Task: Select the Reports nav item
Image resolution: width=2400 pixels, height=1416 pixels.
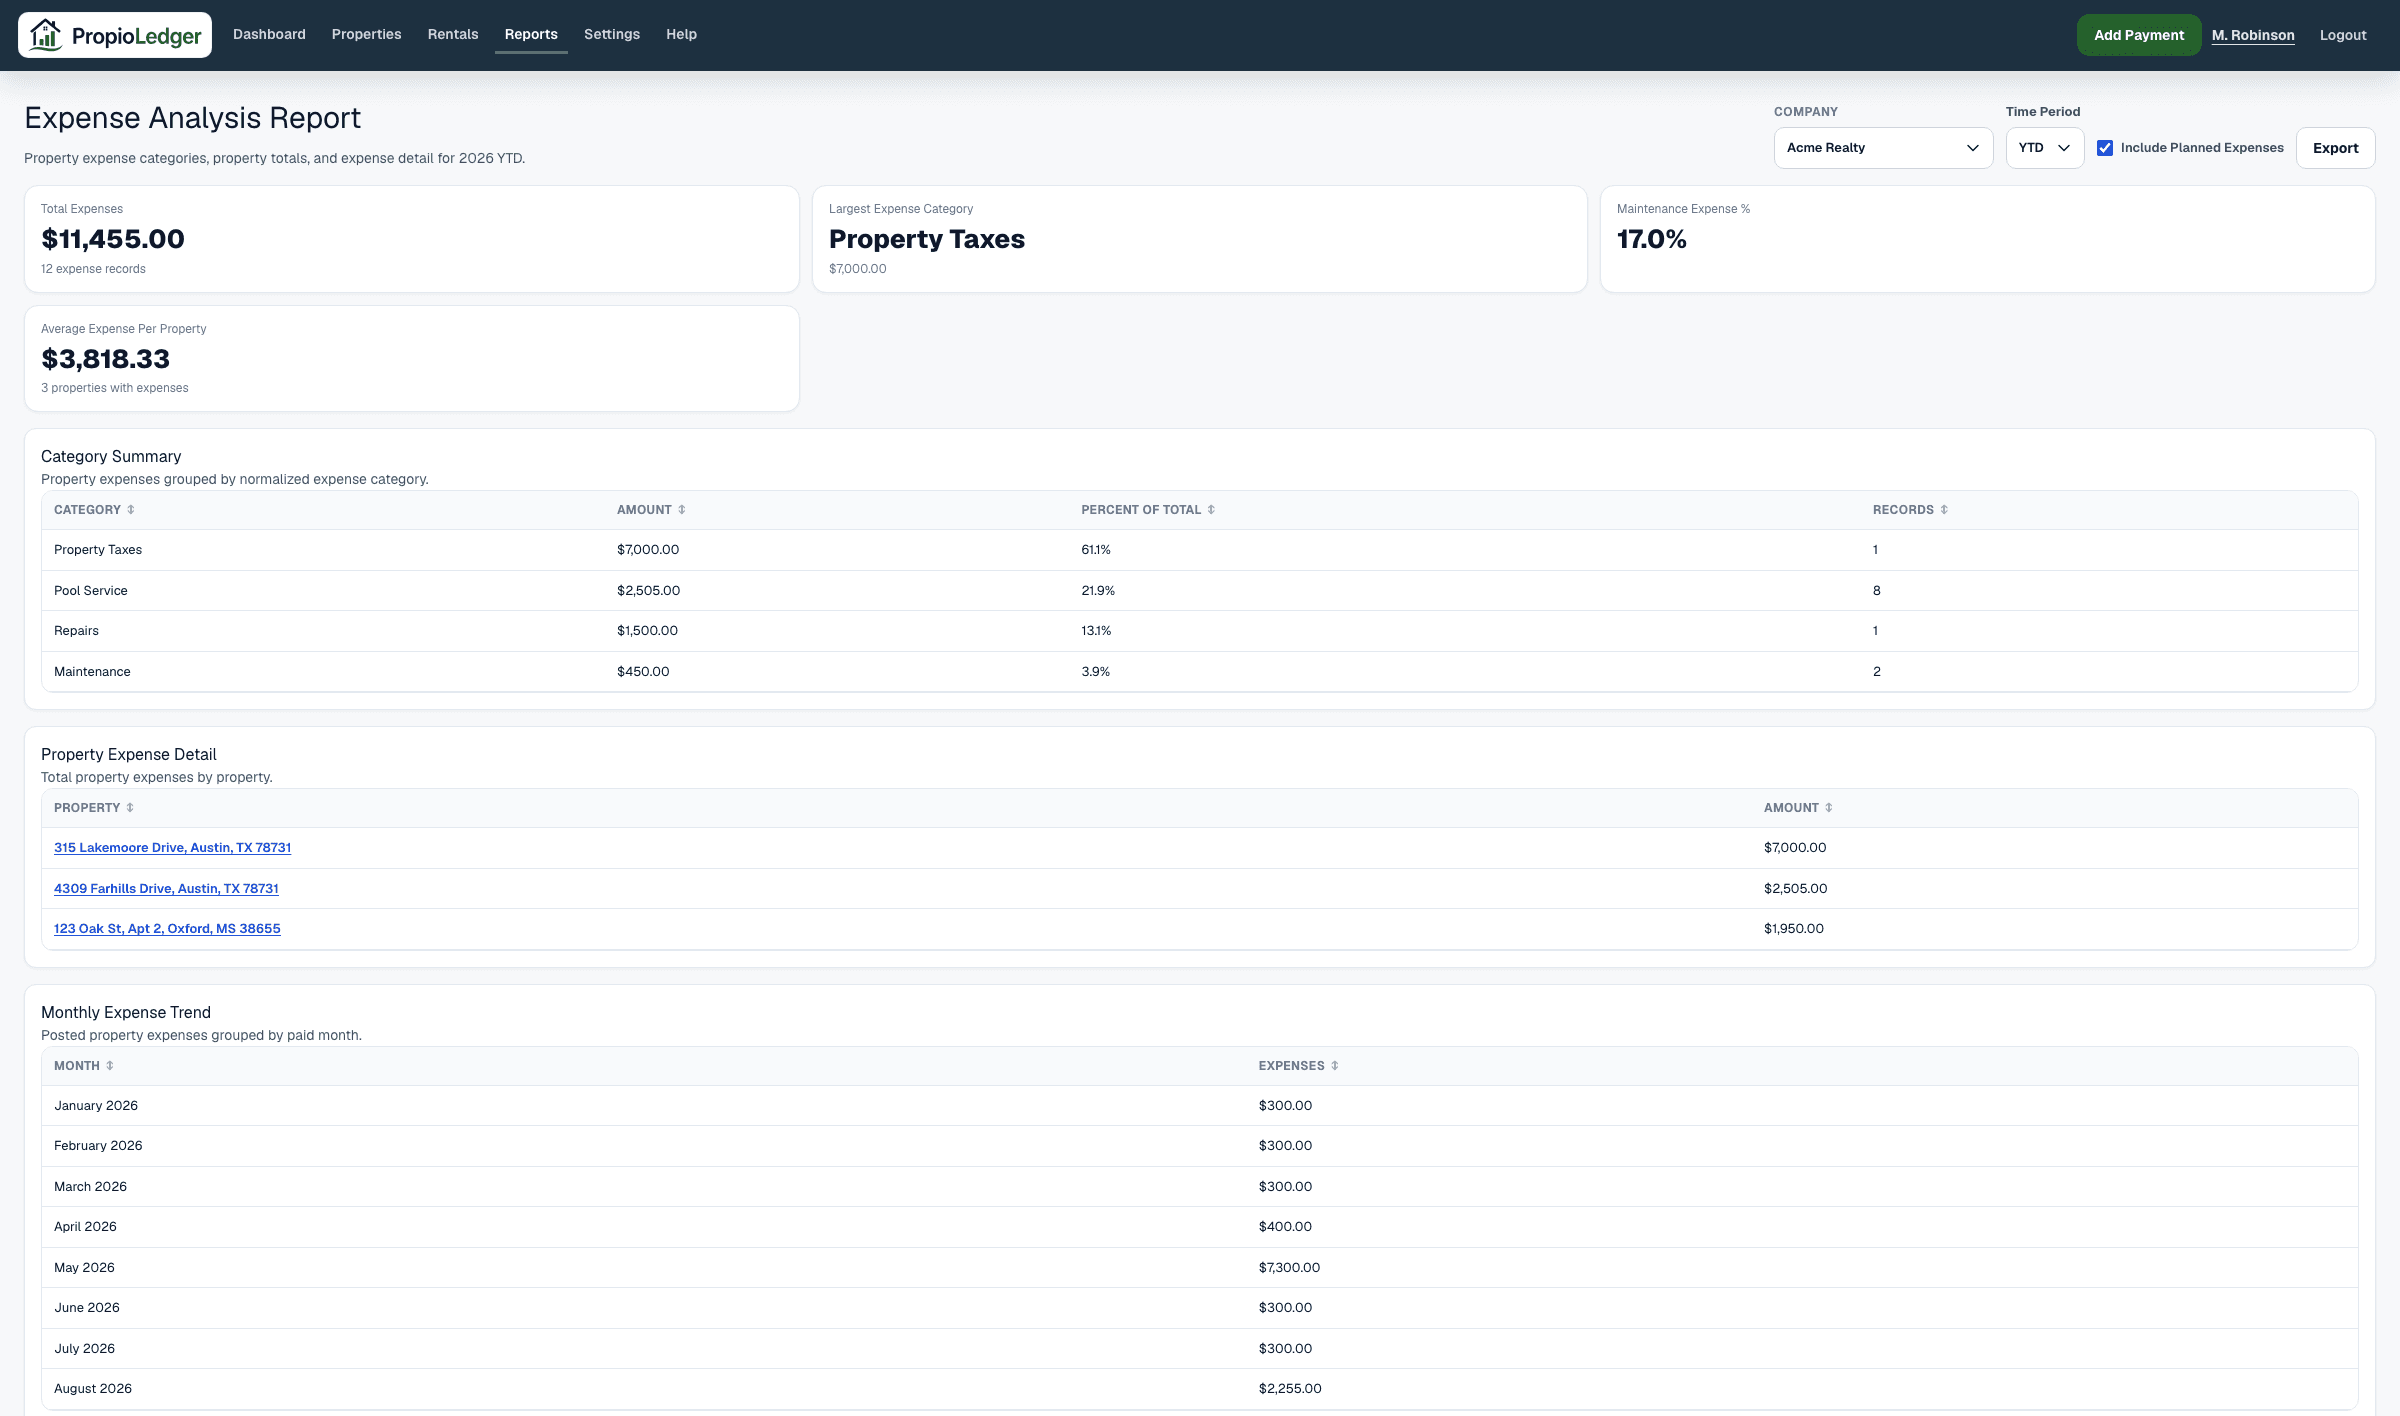Action: point(531,35)
